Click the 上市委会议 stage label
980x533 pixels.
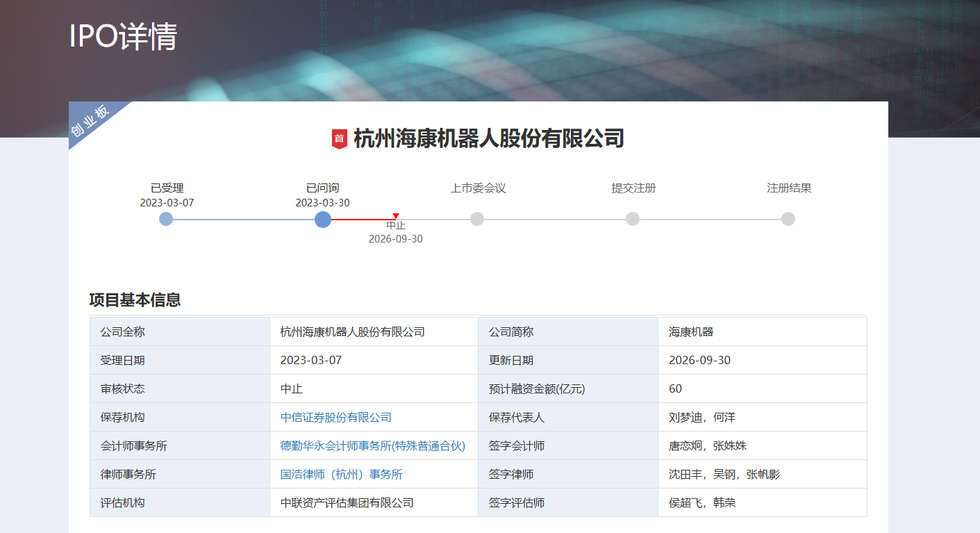(x=478, y=188)
